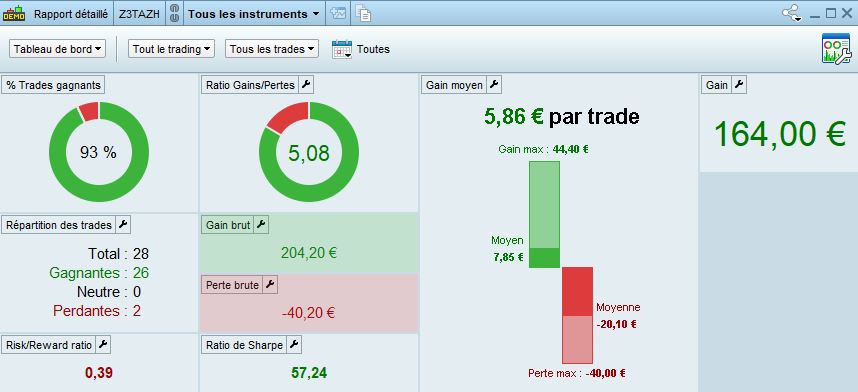Viewport: 858px width, 392px height.
Task: Click the Gain max : 44,40 € label
Action: (x=543, y=149)
